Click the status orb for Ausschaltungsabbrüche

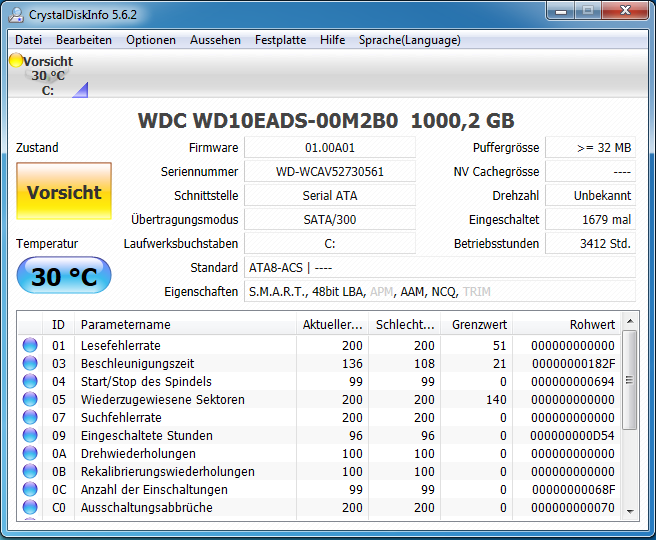tap(30, 507)
